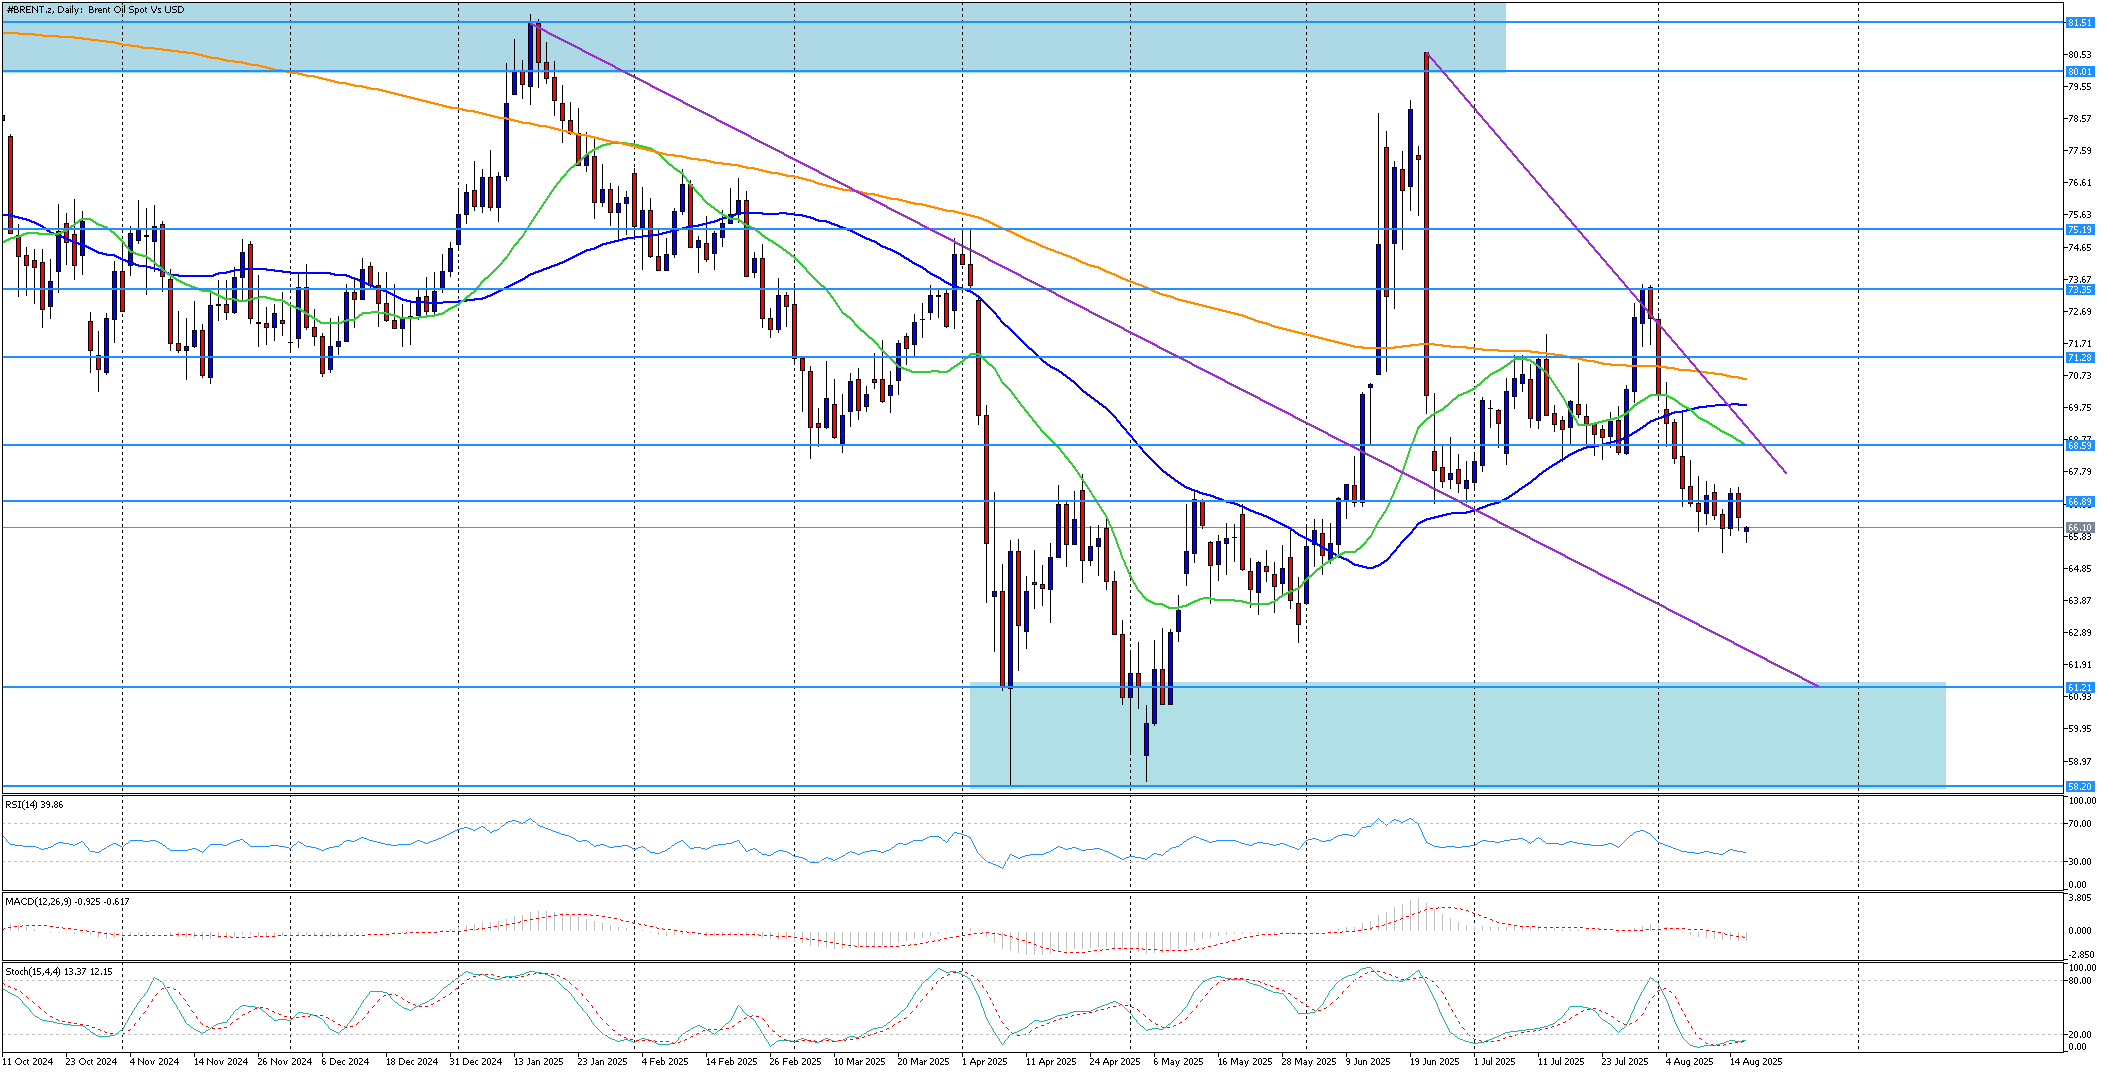Screen dimensions: 2106x1073
Task: Click the #BRENT.z Daily chart title text
Action: pos(94,10)
